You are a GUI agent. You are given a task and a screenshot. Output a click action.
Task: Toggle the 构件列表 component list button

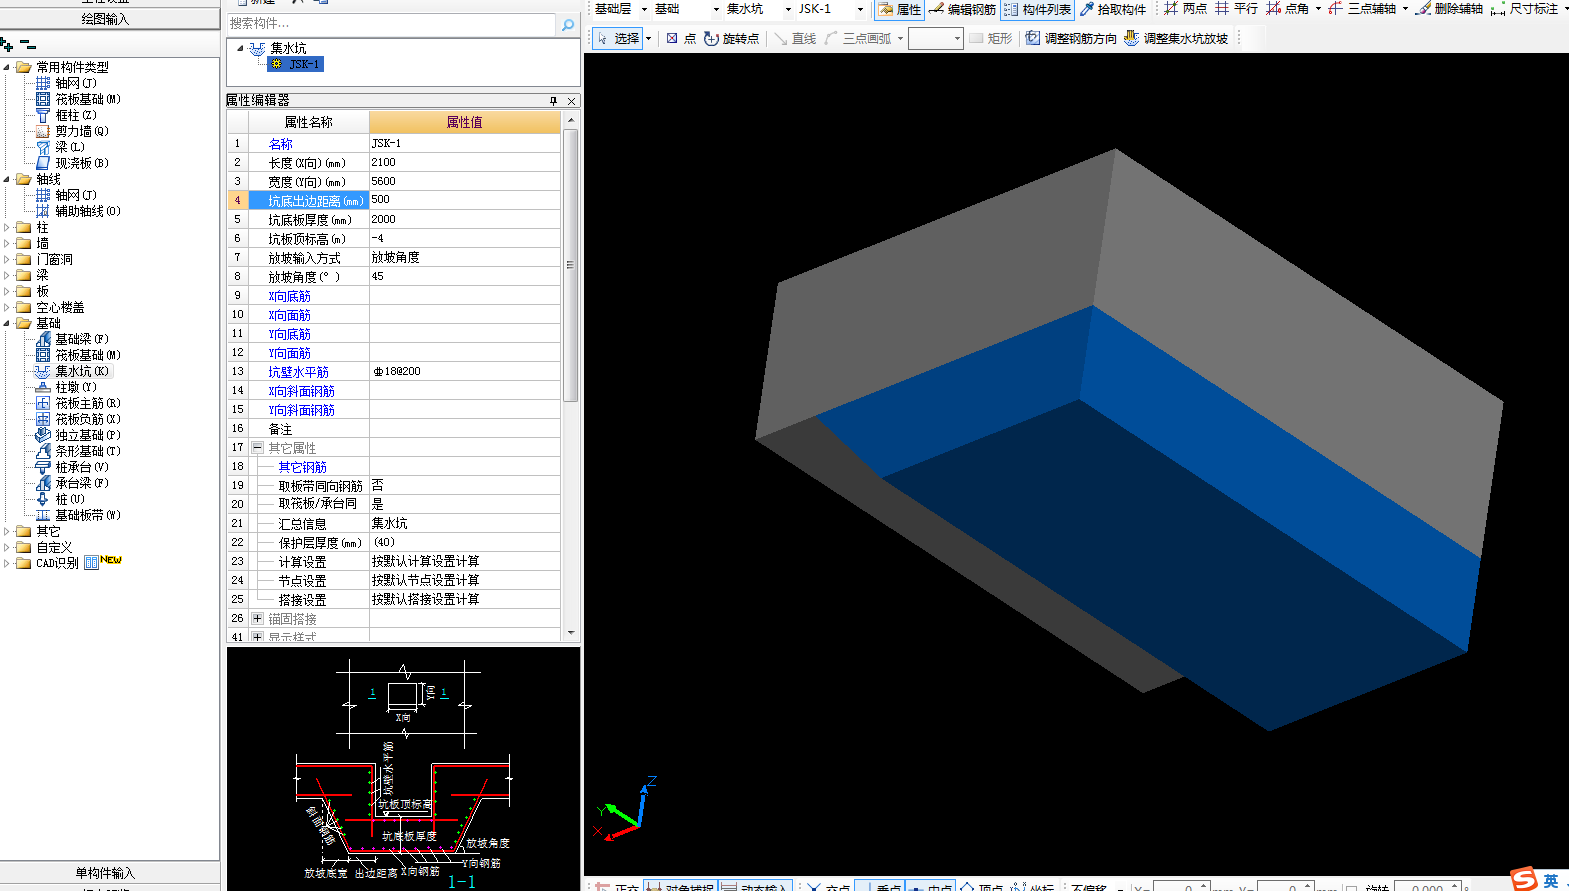click(1038, 9)
